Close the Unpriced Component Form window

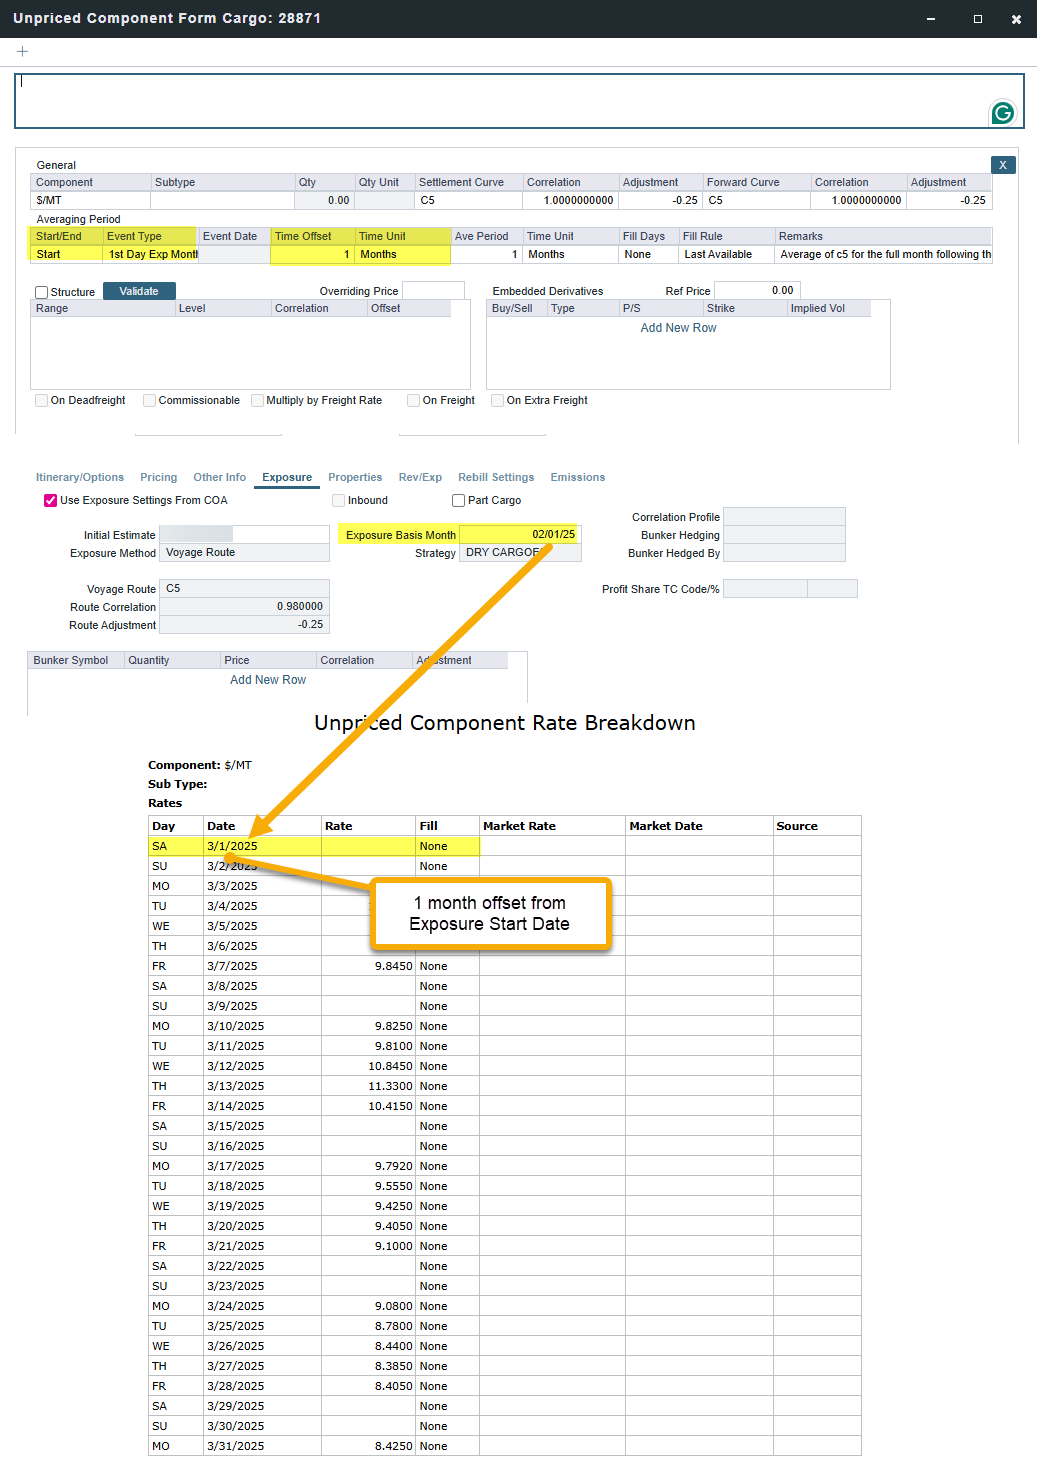[x=1016, y=19]
